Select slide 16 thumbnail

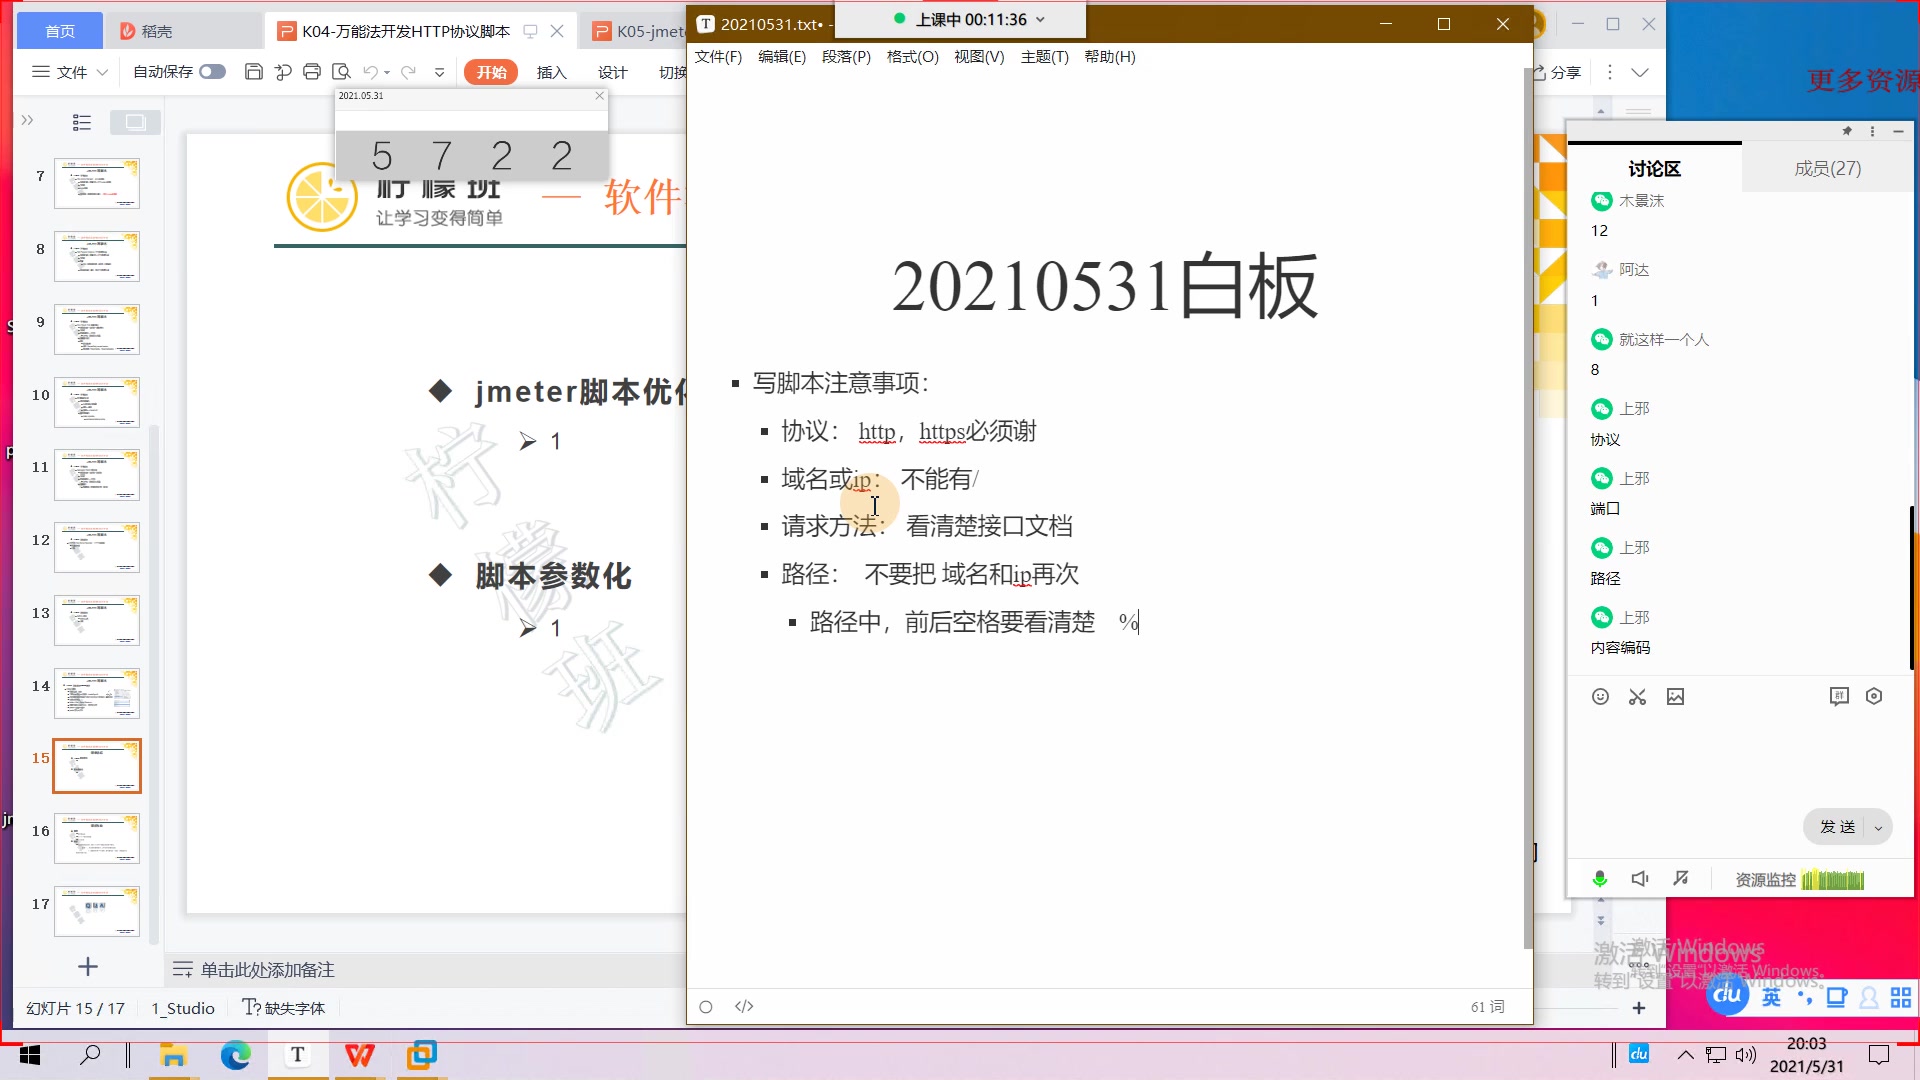point(97,838)
